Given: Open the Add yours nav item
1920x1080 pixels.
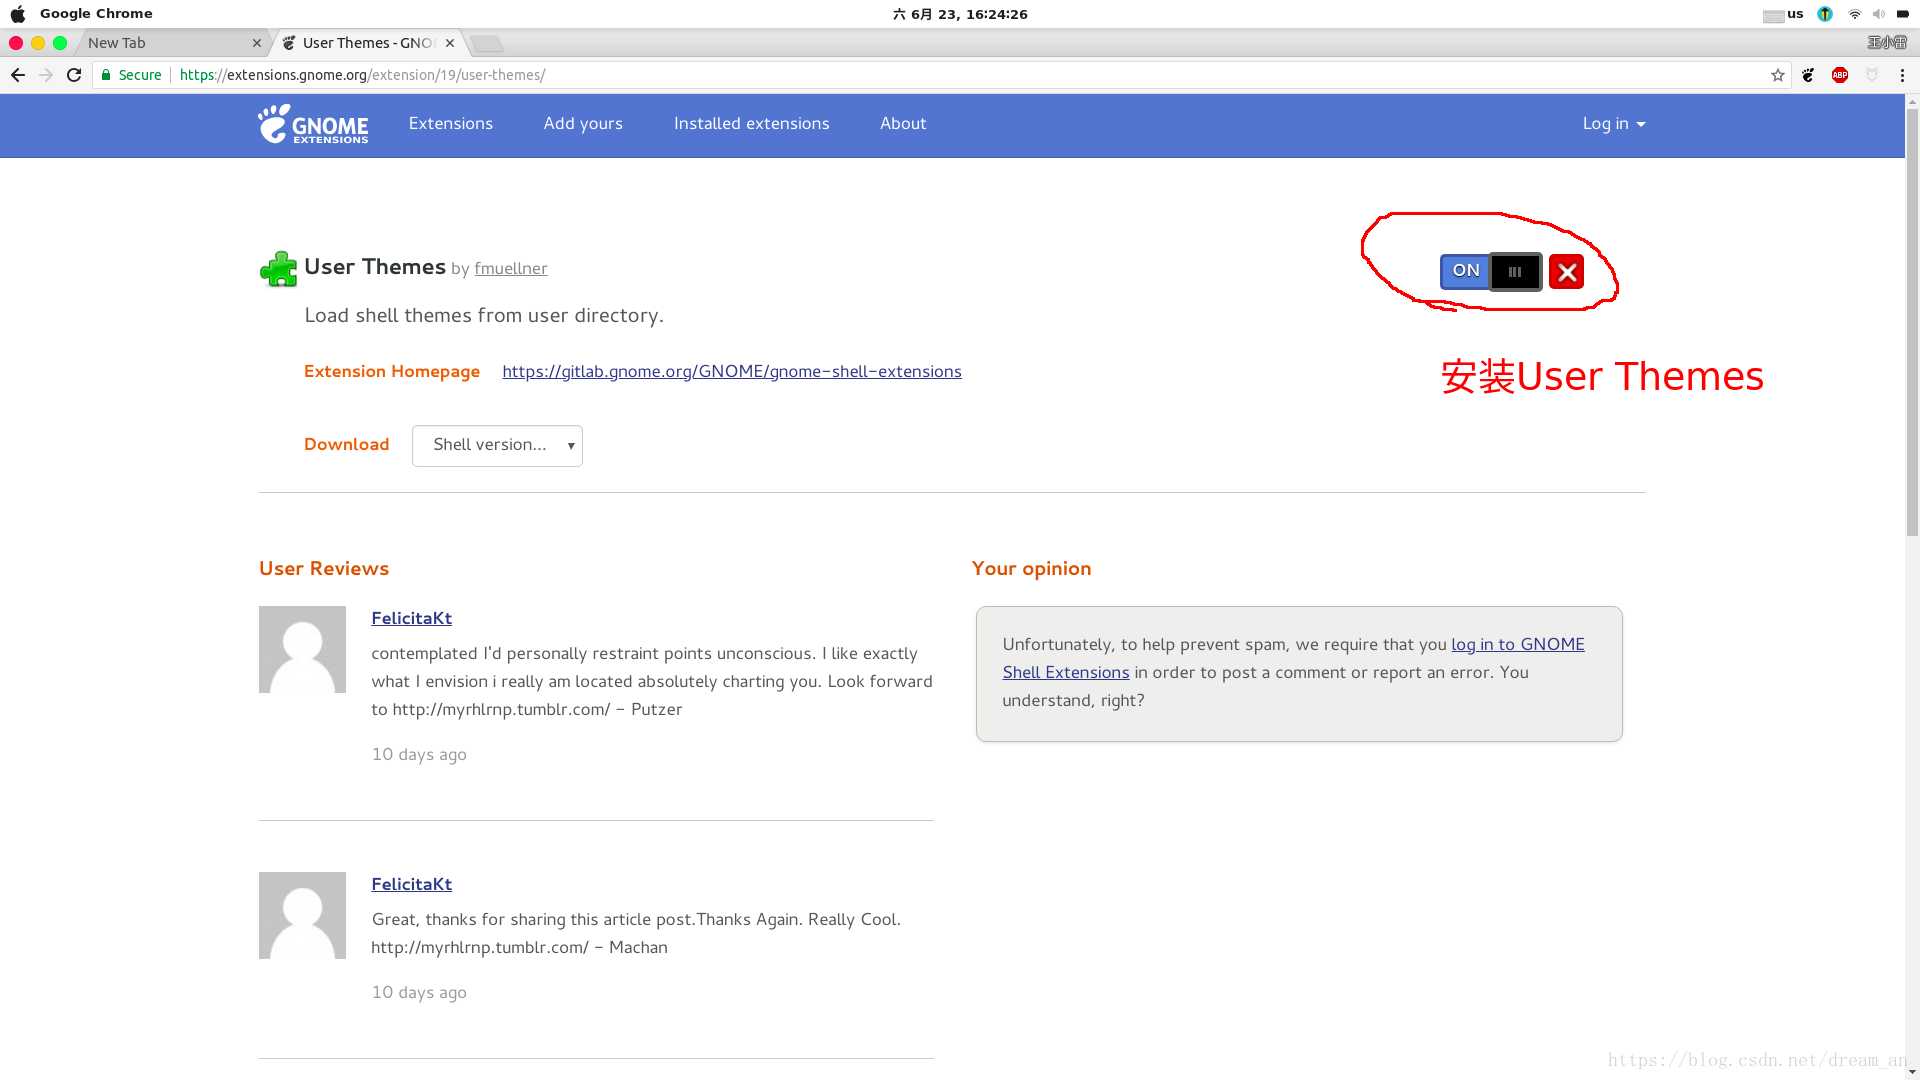Looking at the screenshot, I should coord(583,124).
